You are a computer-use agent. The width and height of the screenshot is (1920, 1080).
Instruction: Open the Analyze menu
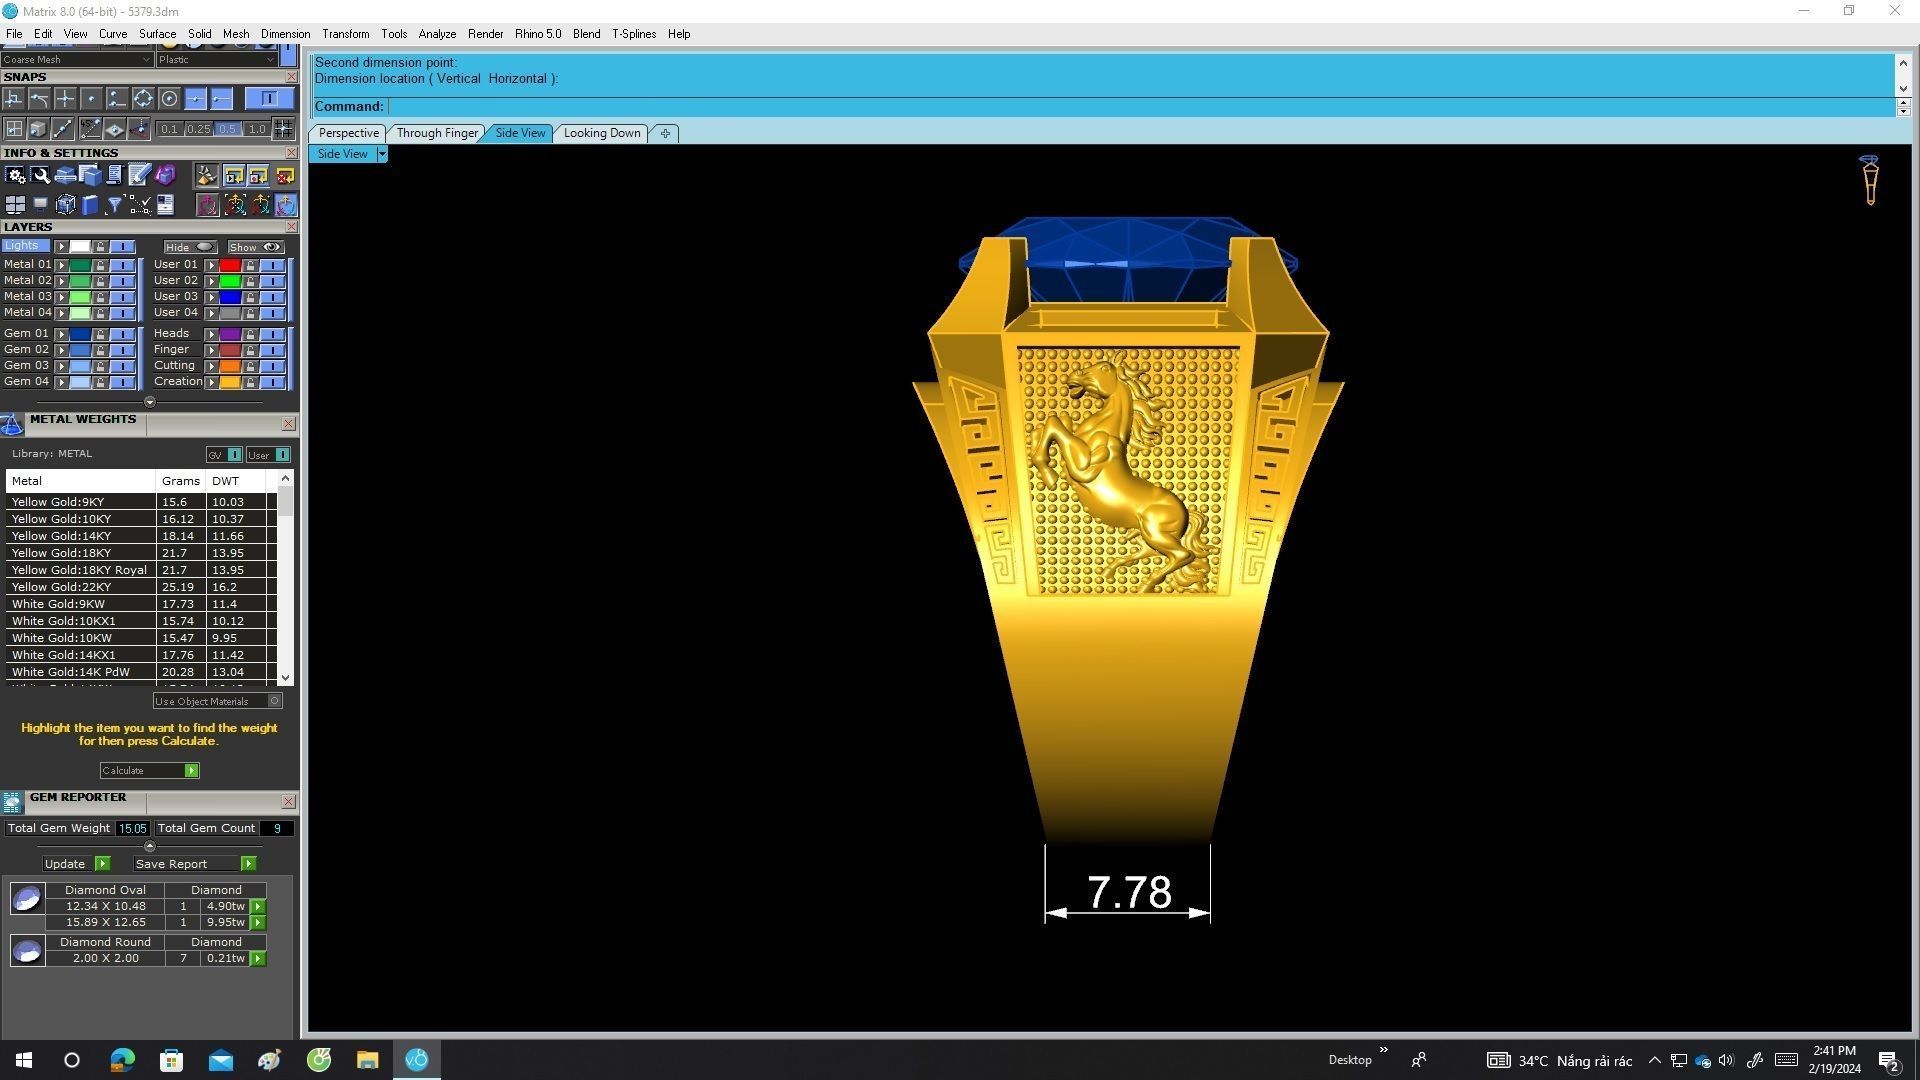(x=437, y=34)
